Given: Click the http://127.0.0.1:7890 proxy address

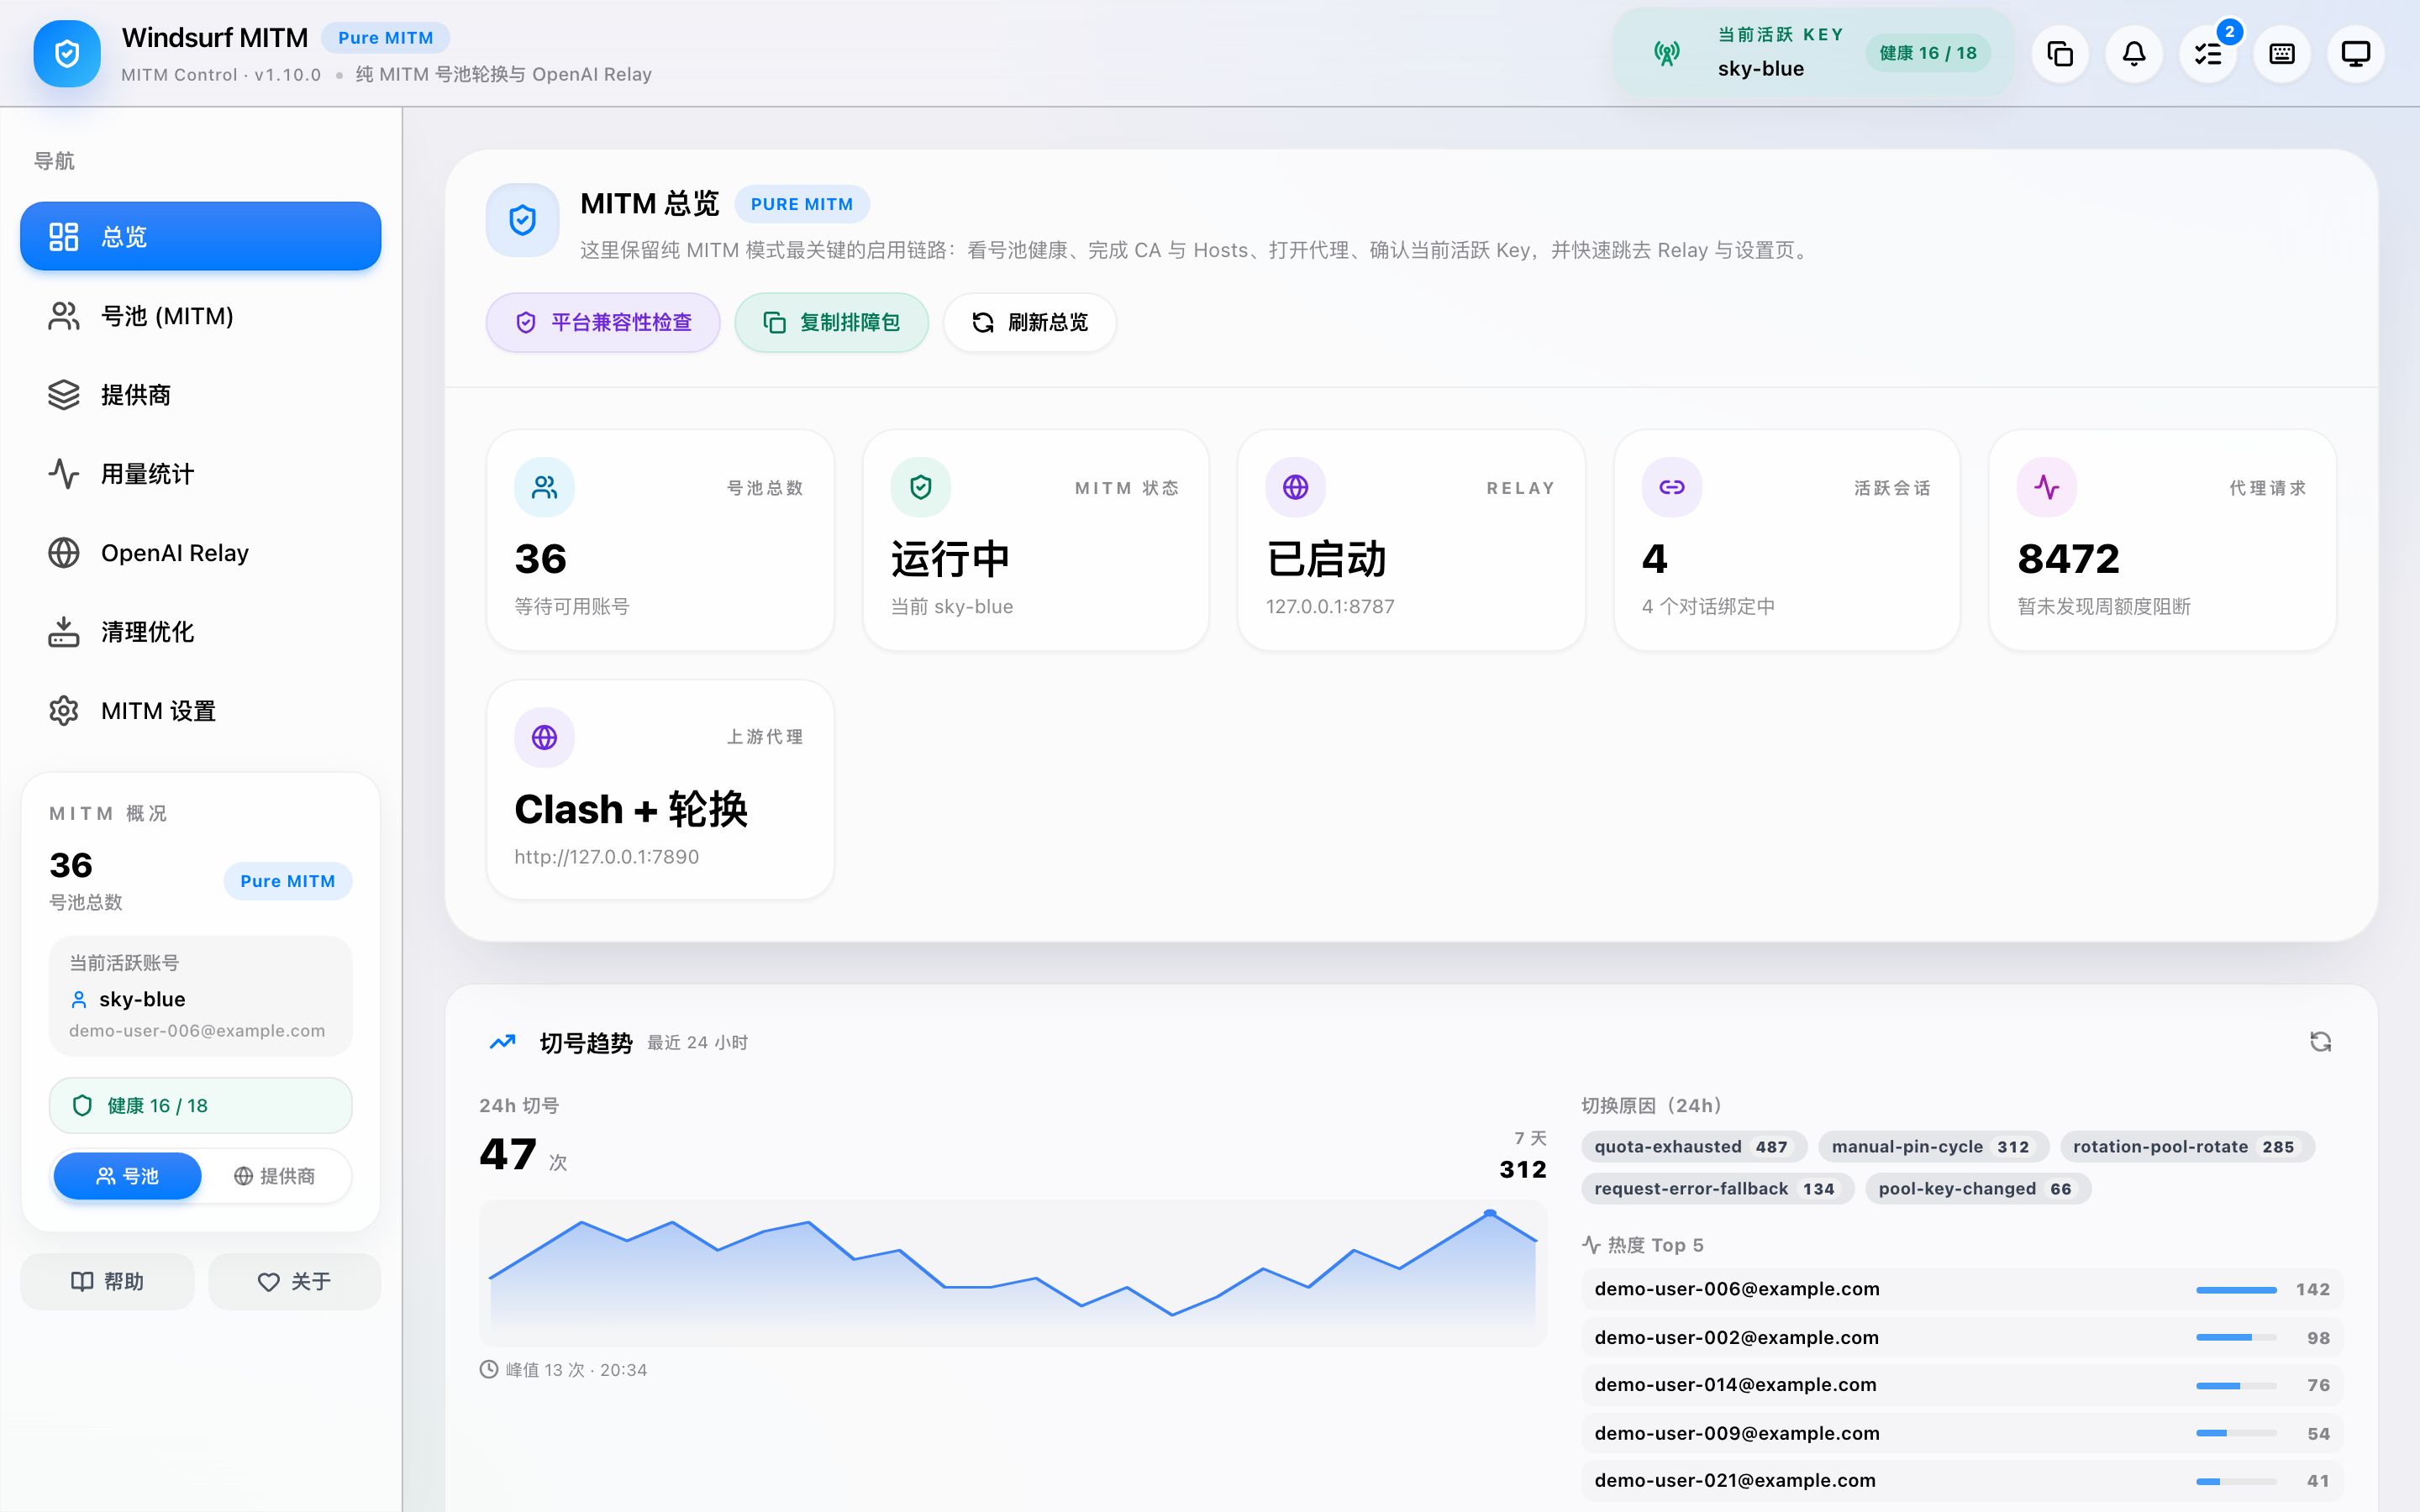Looking at the screenshot, I should pos(606,857).
